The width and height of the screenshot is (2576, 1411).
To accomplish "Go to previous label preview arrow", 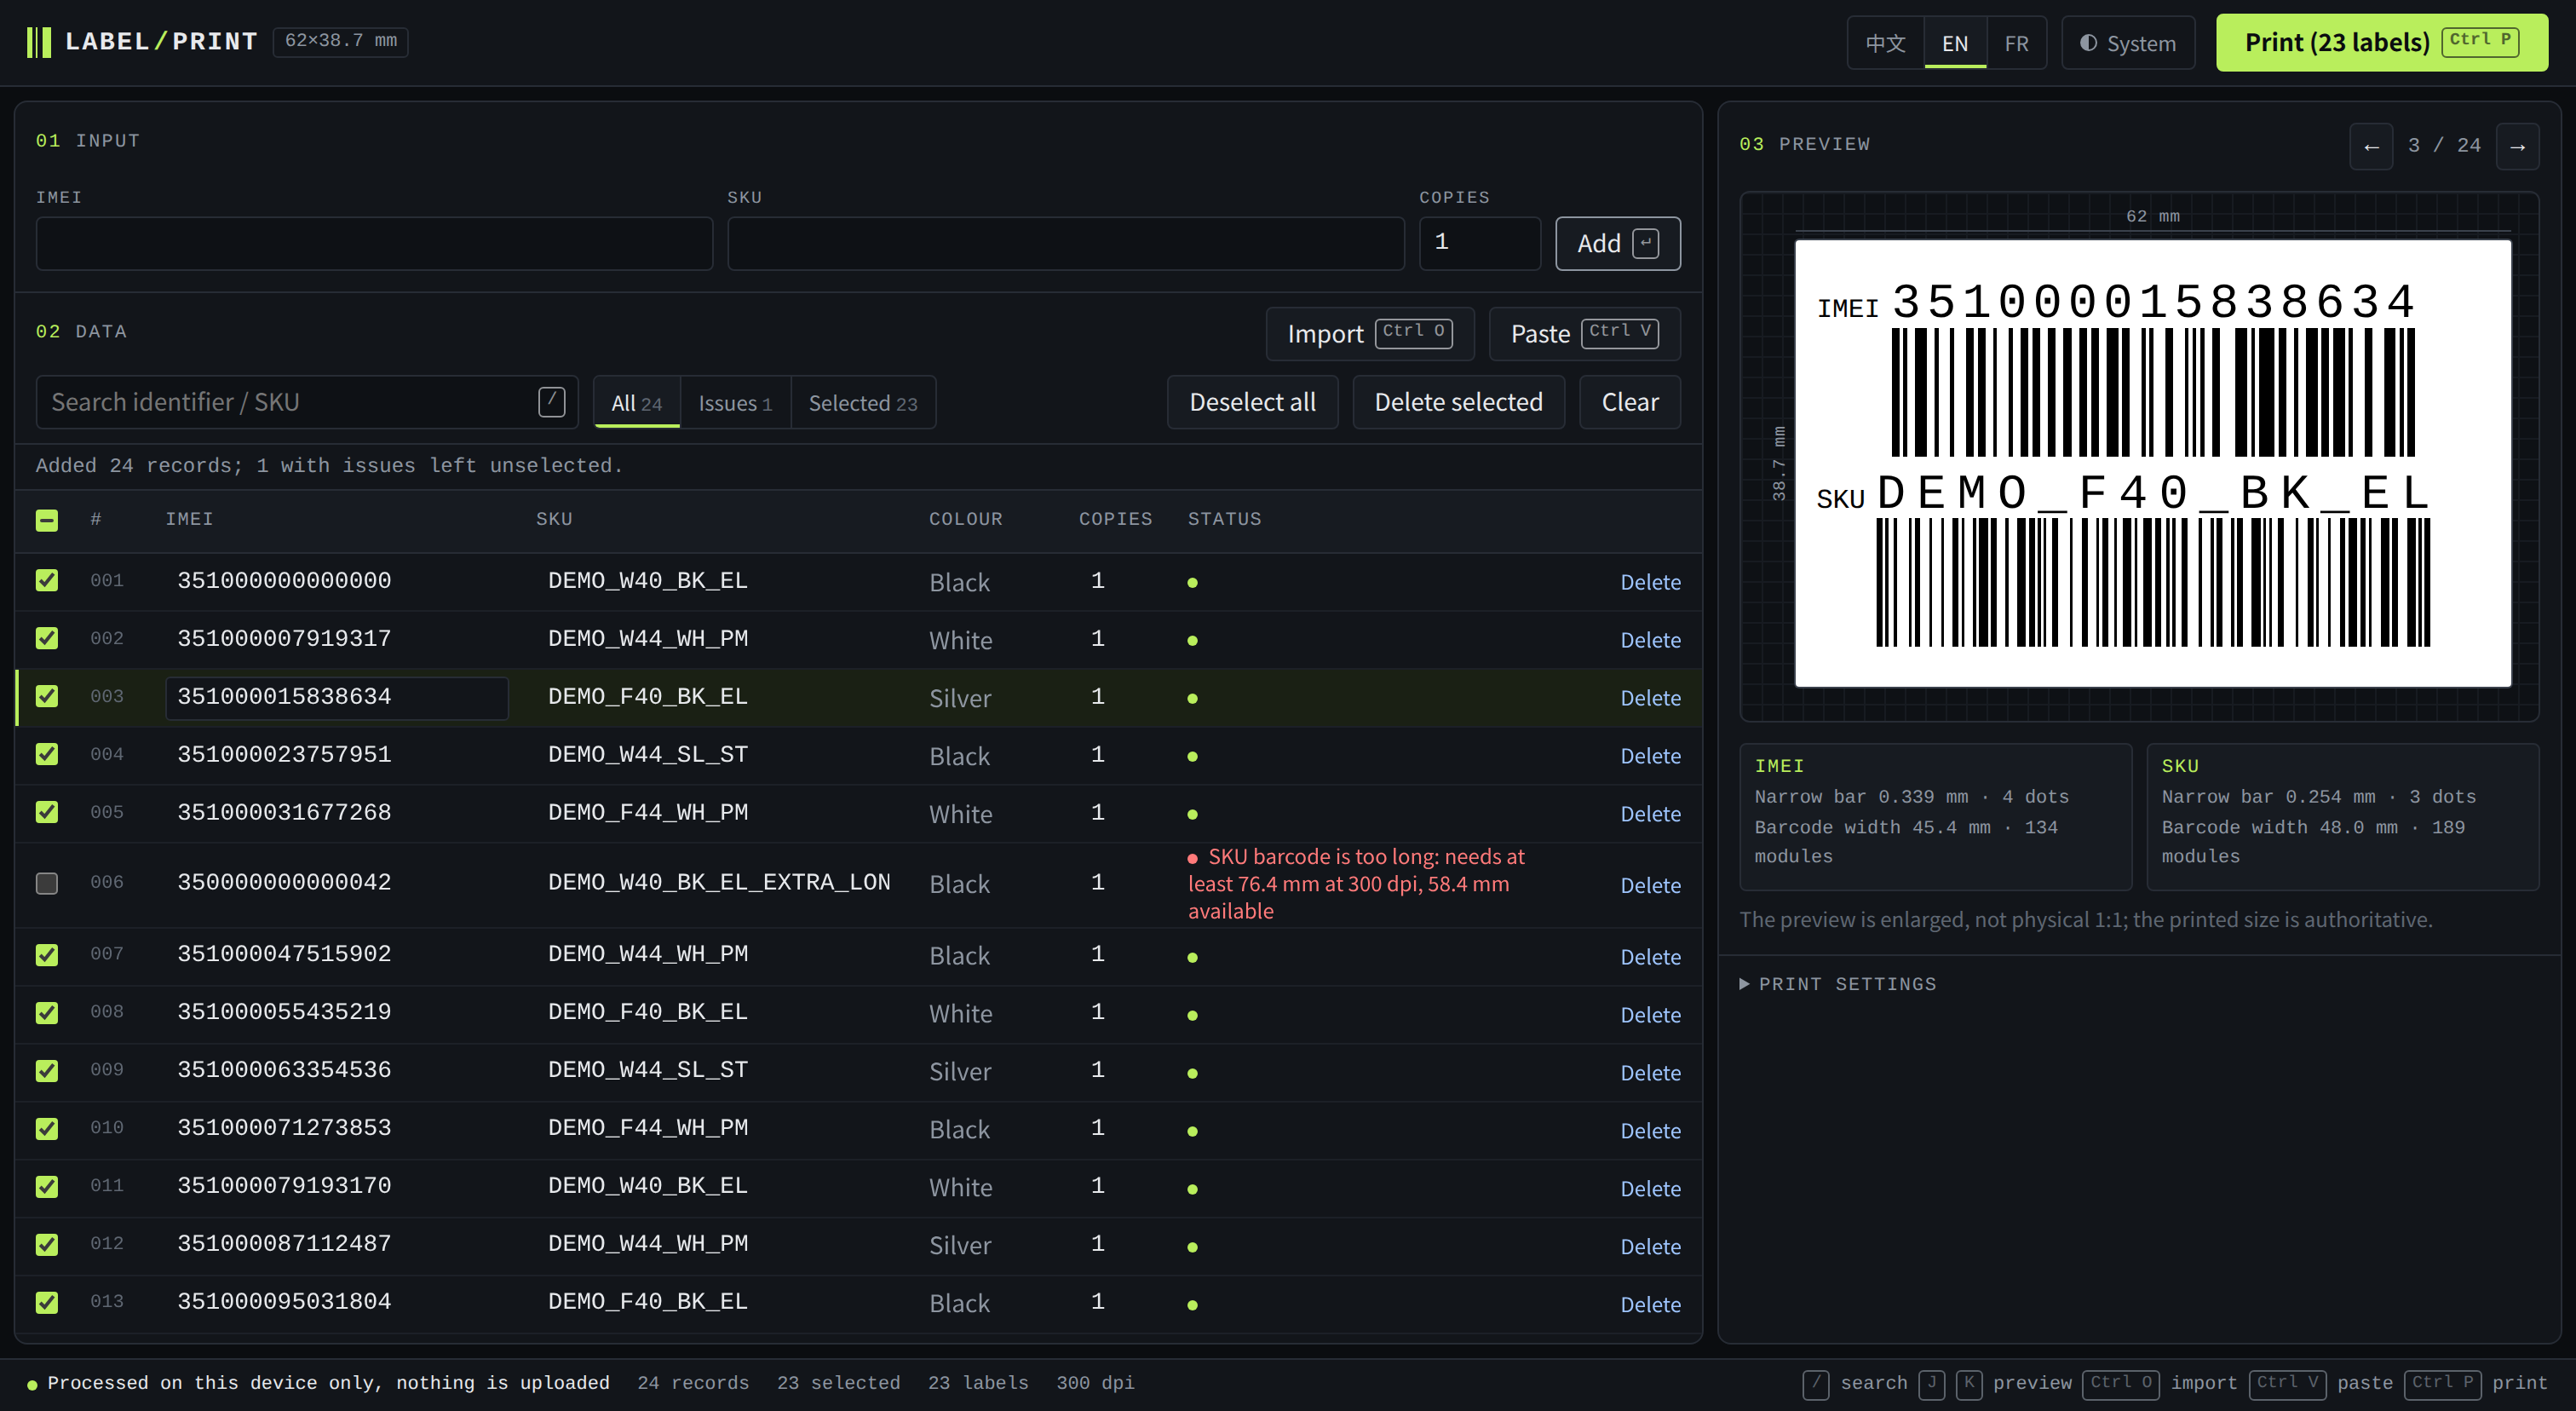I will coord(2371,146).
